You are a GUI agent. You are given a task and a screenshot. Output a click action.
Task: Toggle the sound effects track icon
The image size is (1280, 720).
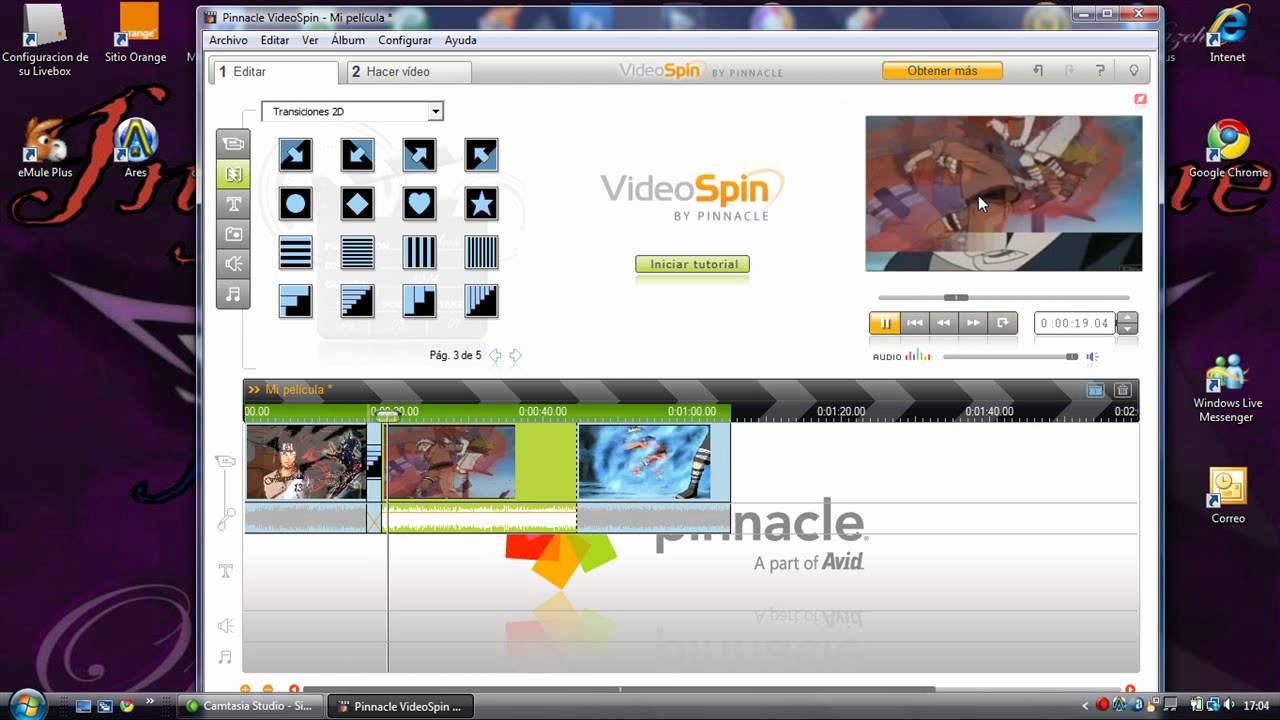pos(226,626)
